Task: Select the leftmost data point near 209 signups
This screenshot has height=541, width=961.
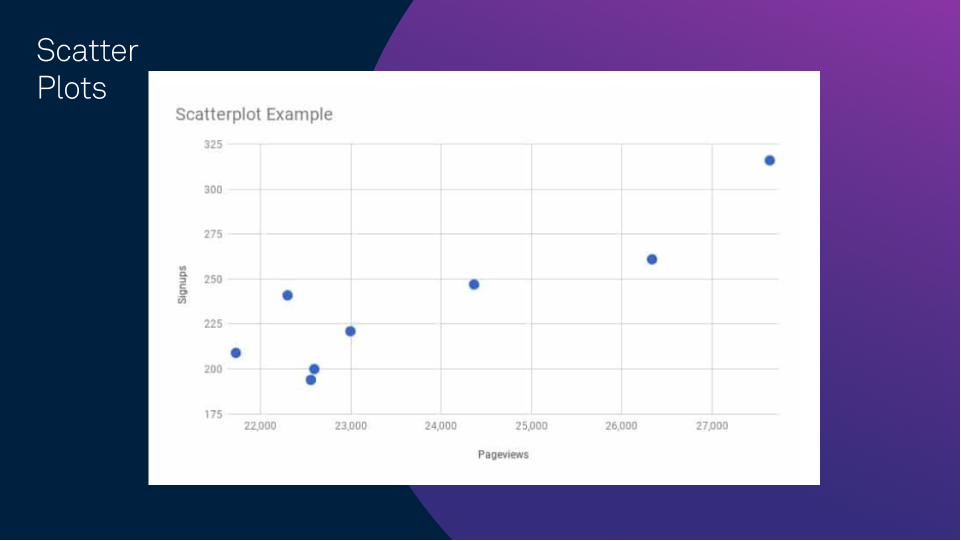Action: [236, 353]
